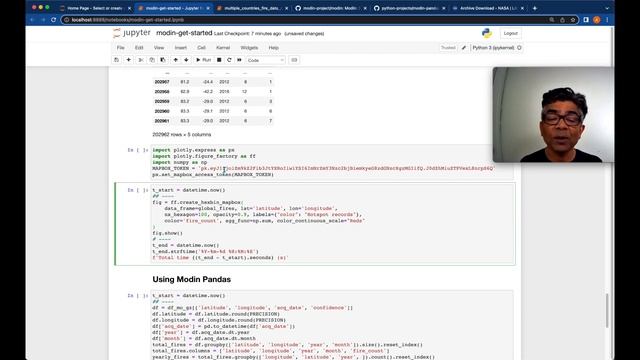Image resolution: width=640 pixels, height=360 pixels.
Task: Copy selected cells using the toolbar icon
Action: [x=152, y=60]
